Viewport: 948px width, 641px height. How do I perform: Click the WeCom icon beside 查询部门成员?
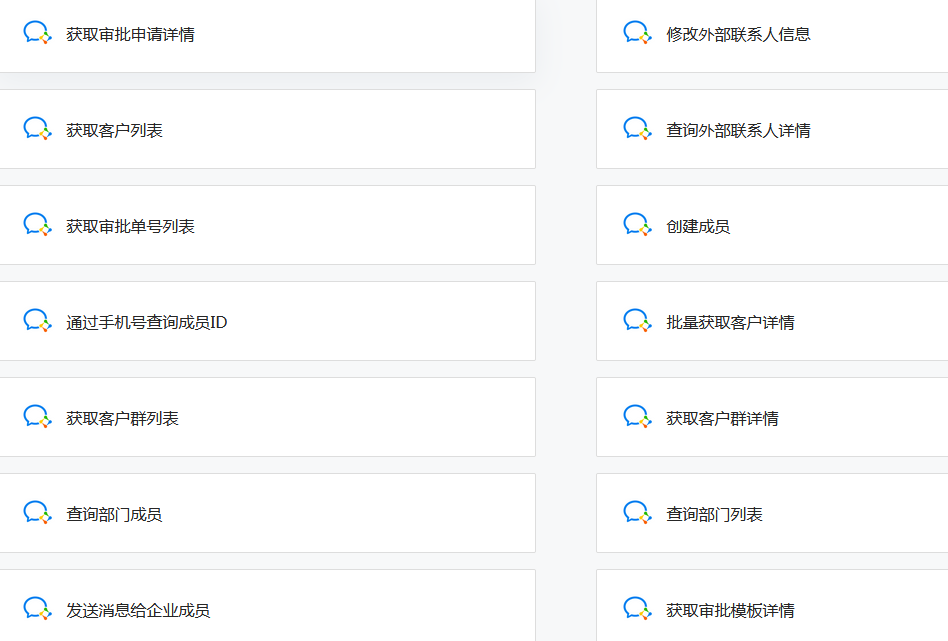[x=37, y=512]
